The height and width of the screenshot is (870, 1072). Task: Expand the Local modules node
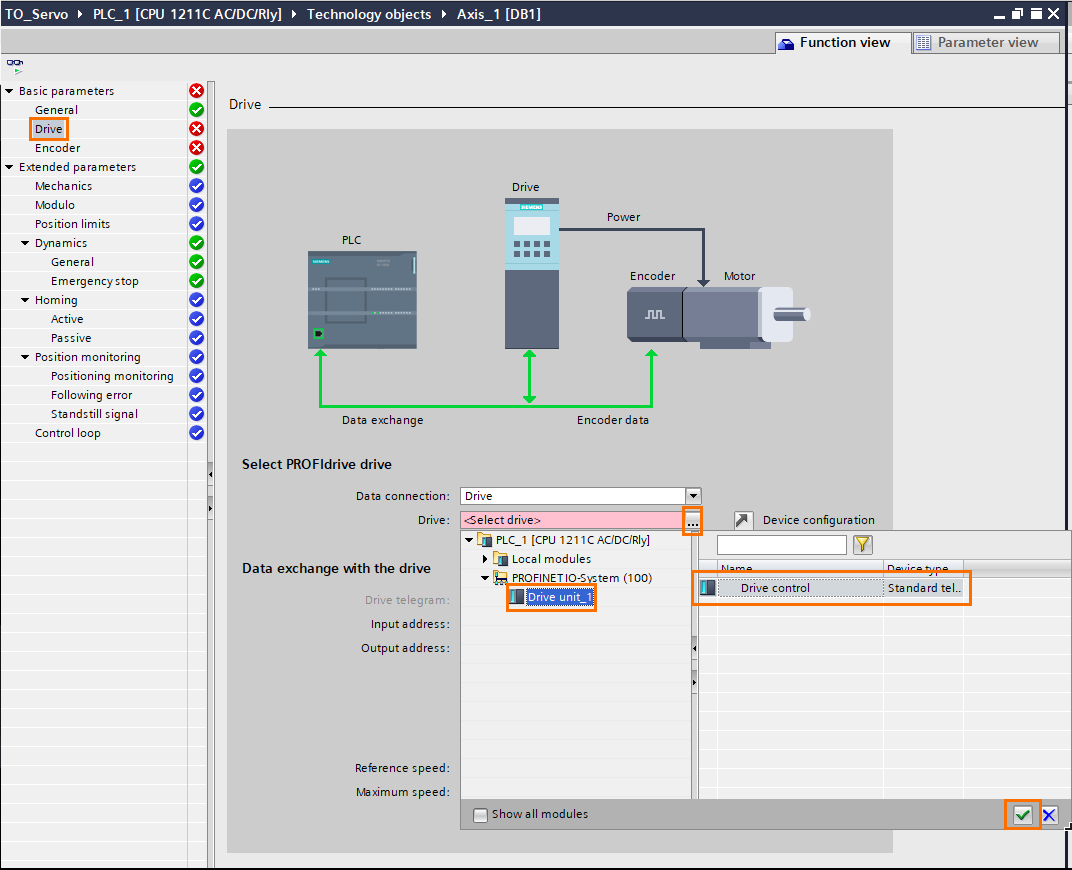pos(483,558)
